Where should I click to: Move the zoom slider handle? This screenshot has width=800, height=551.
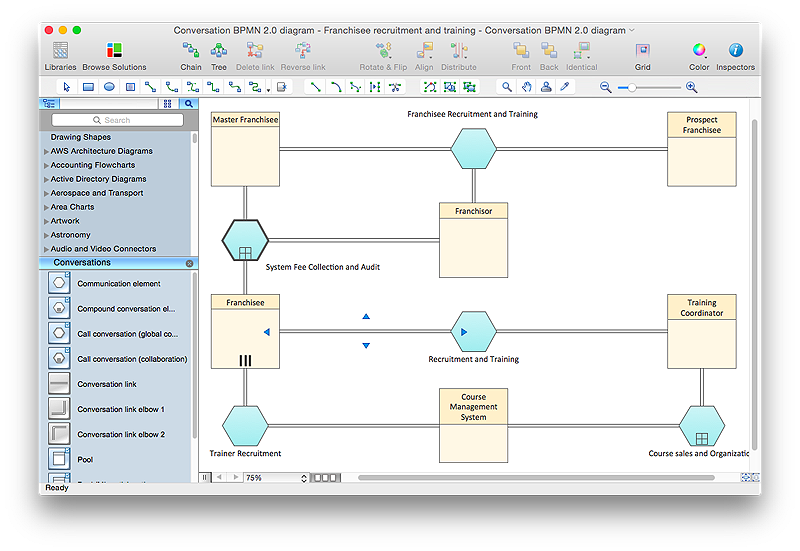click(632, 88)
